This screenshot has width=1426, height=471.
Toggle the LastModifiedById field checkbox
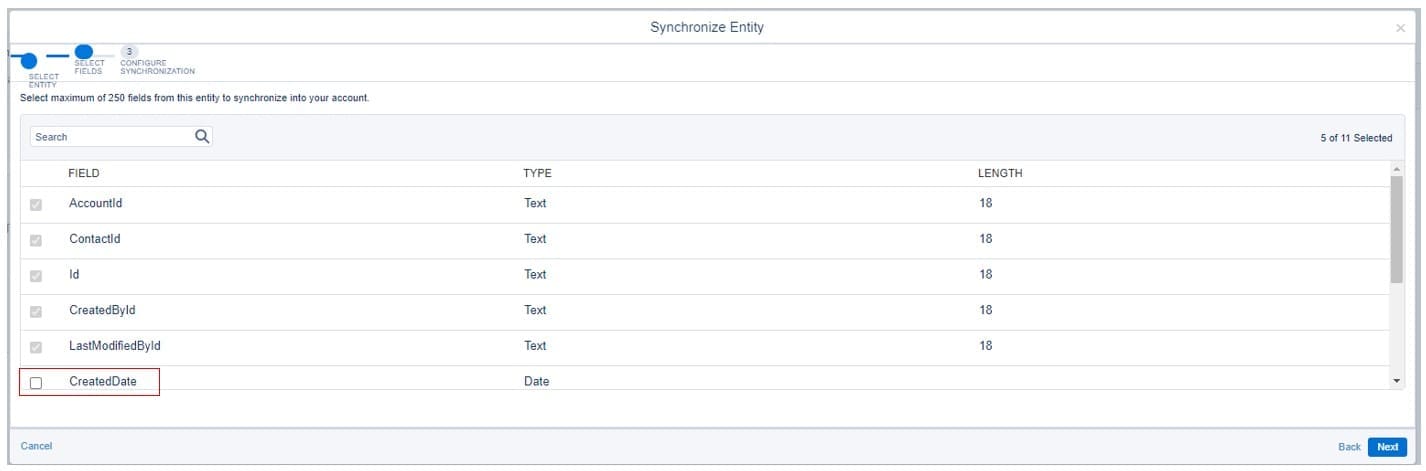(36, 348)
